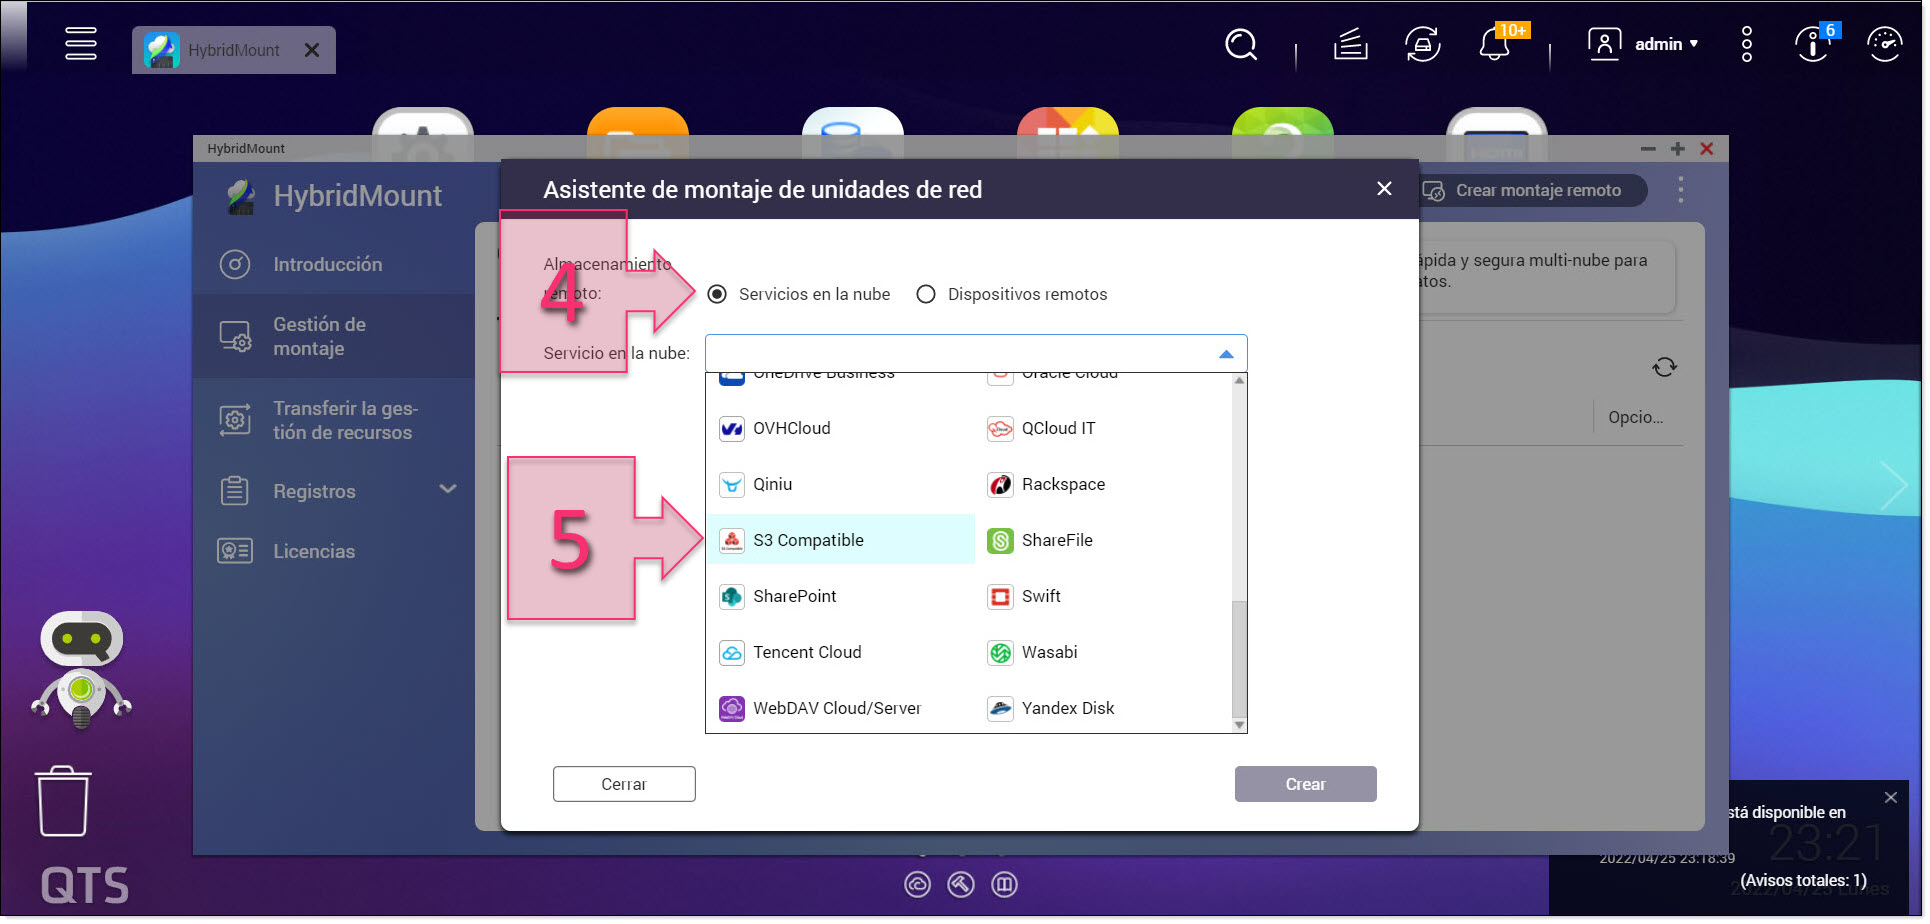Open the resource monitor dashboard icon

[x=1884, y=44]
